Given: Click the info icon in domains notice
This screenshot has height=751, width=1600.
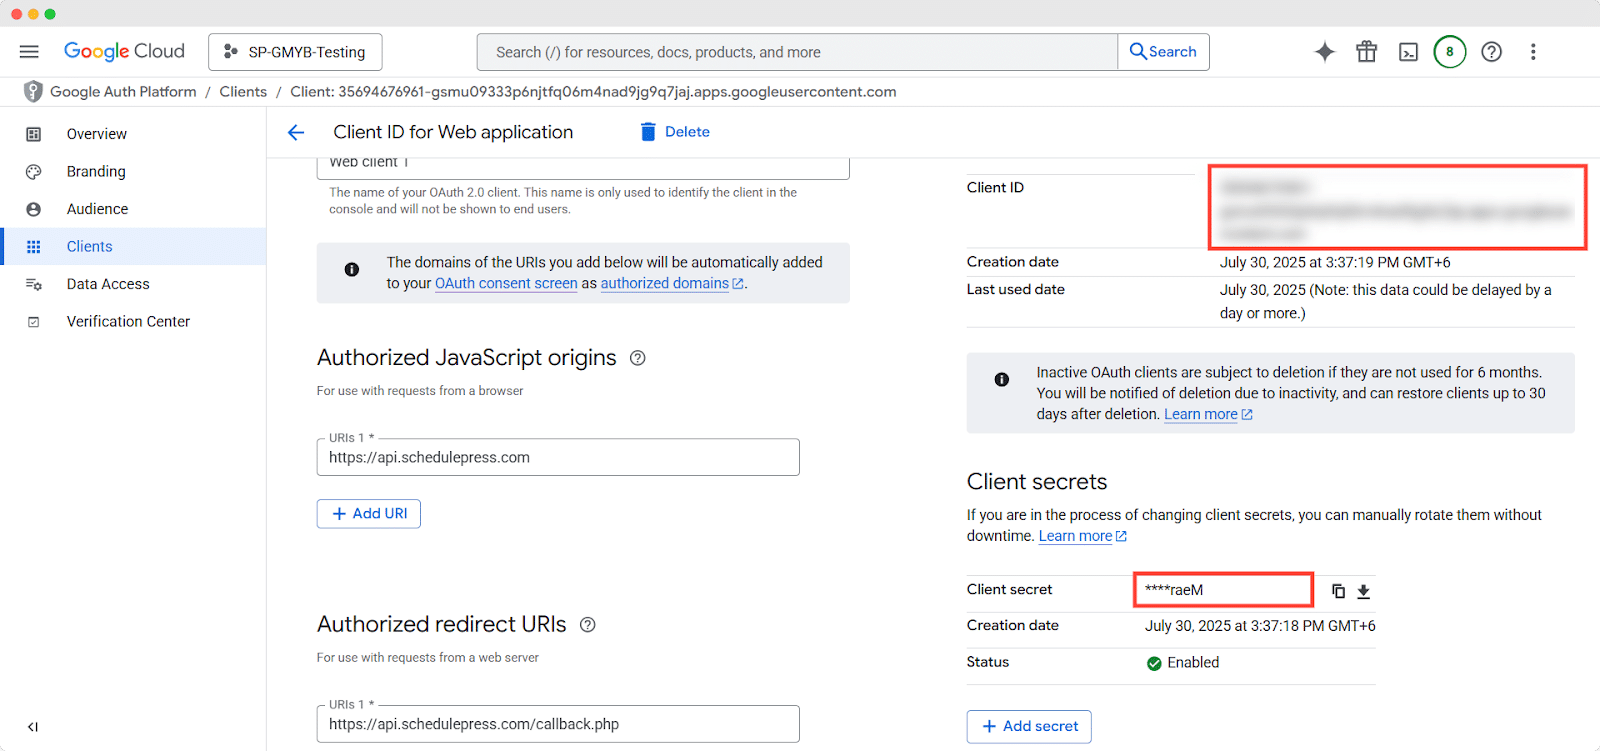Looking at the screenshot, I should [x=352, y=270].
